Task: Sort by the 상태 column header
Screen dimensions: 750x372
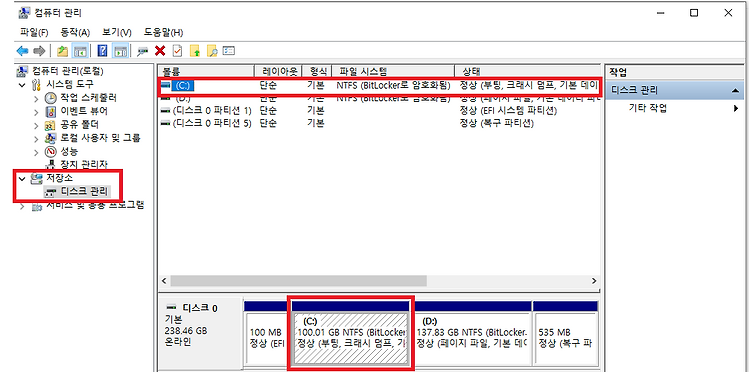Action: (x=528, y=72)
